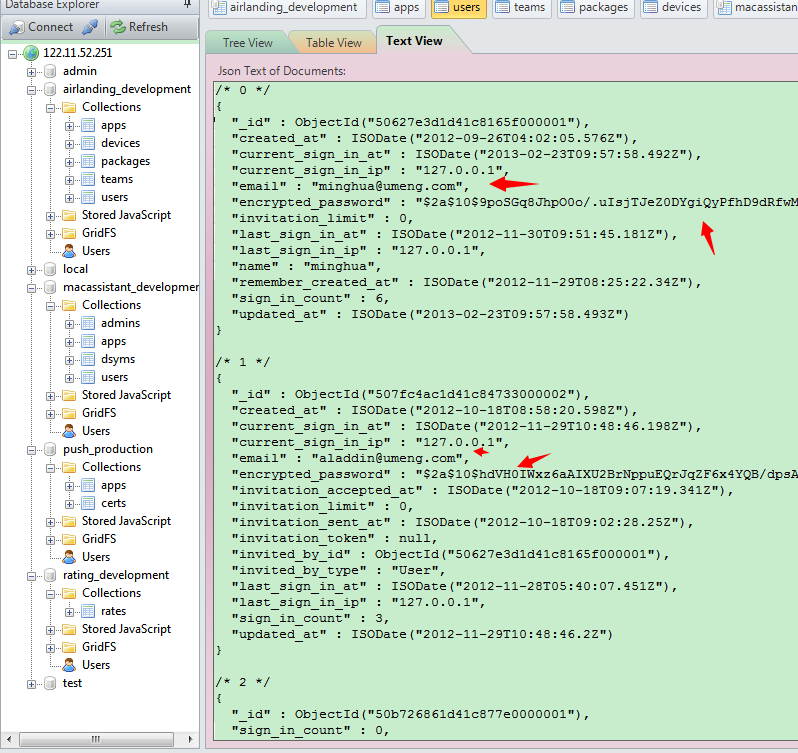Select Users person icon under push_production
798x753 pixels.
69,557
